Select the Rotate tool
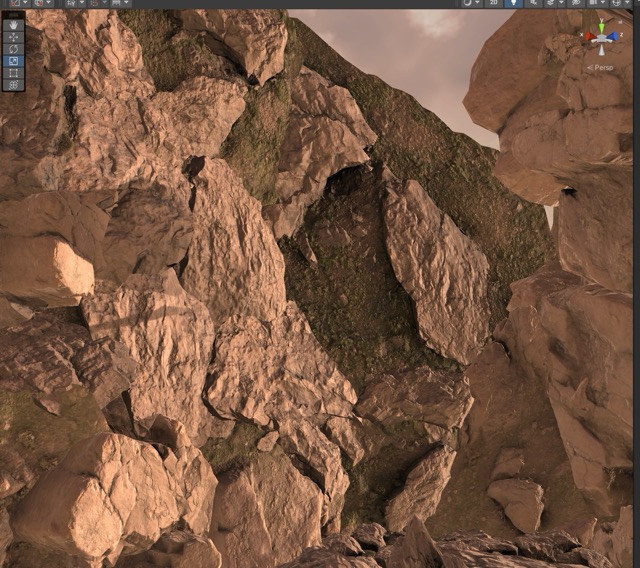The image size is (640, 568). (13, 49)
